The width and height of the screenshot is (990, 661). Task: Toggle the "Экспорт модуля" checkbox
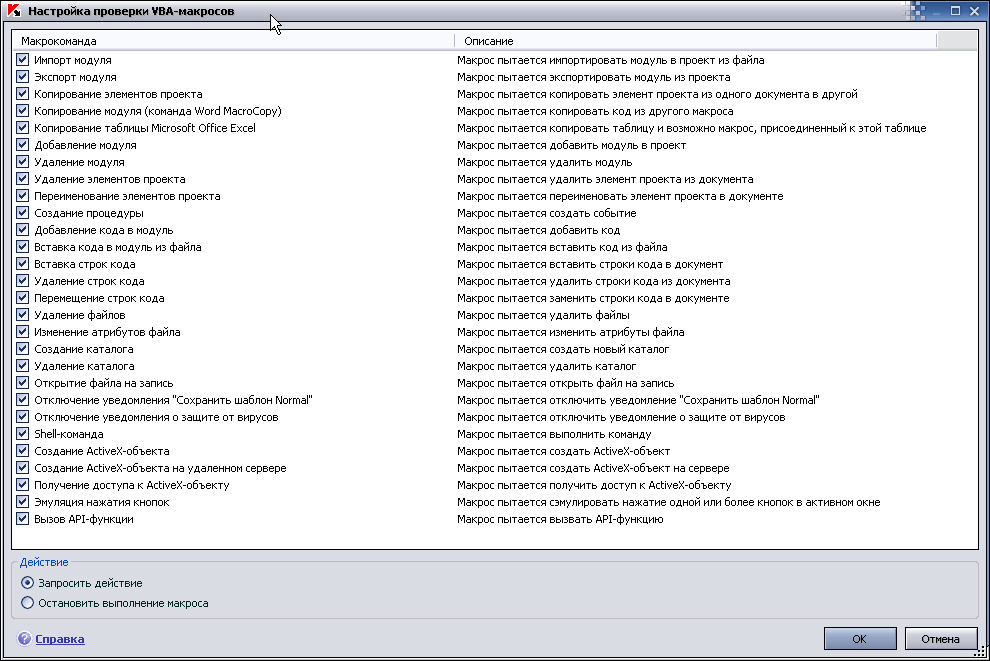tap(23, 78)
